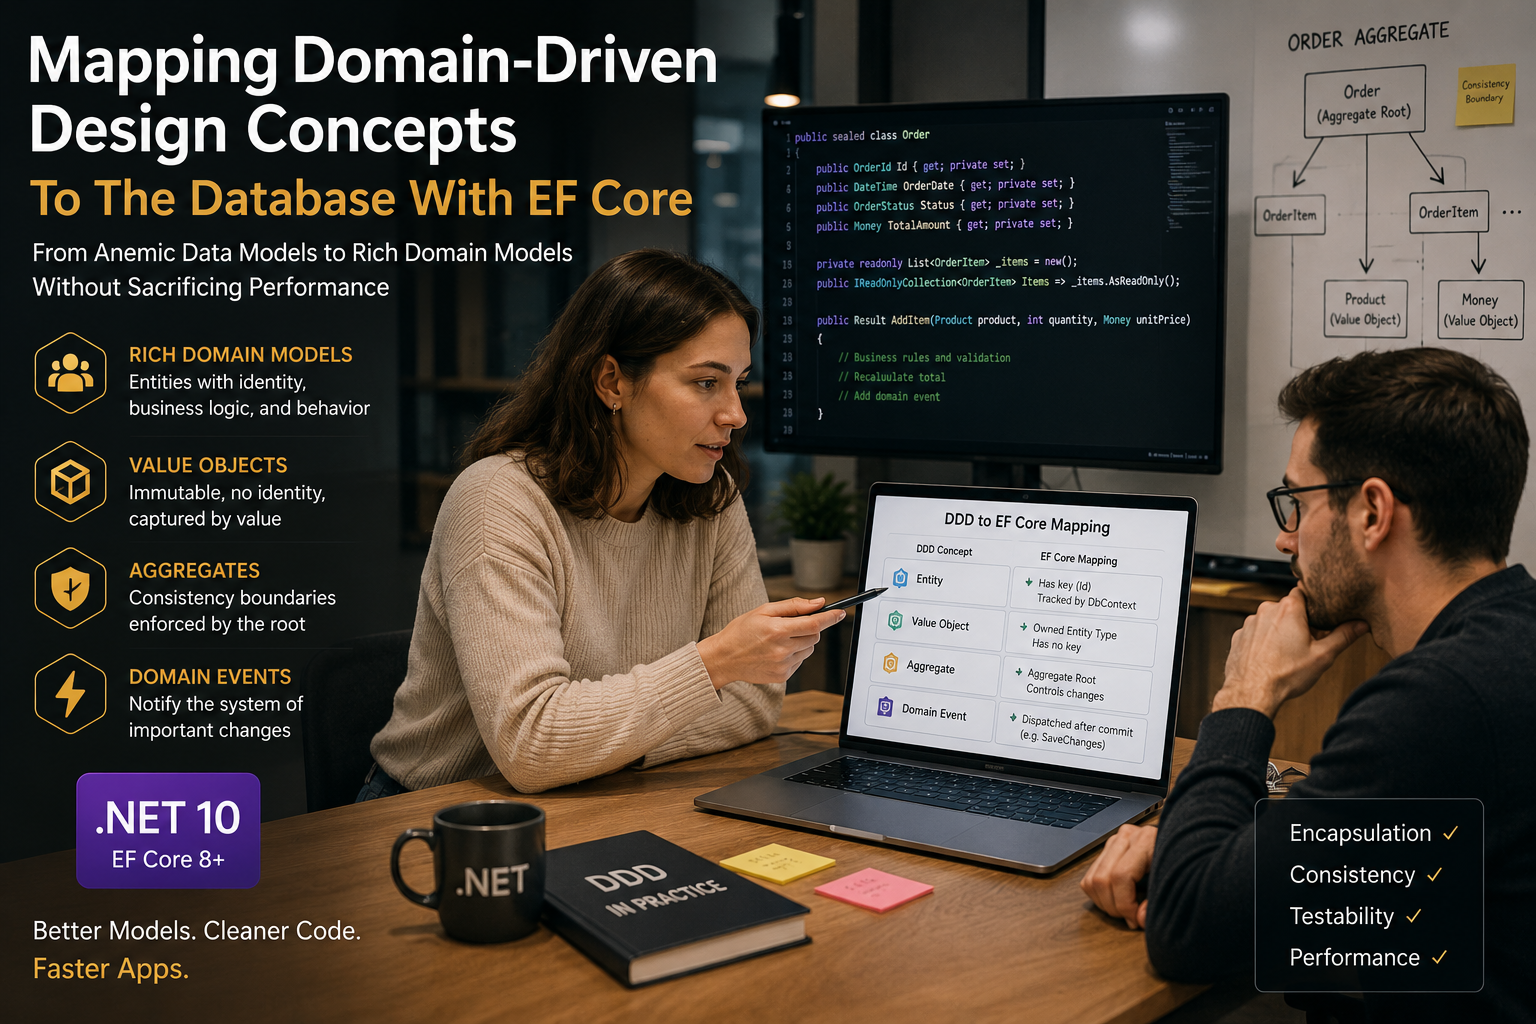Click the .NET logo on the mug
1536x1024 pixels.
pyautogui.click(x=491, y=881)
